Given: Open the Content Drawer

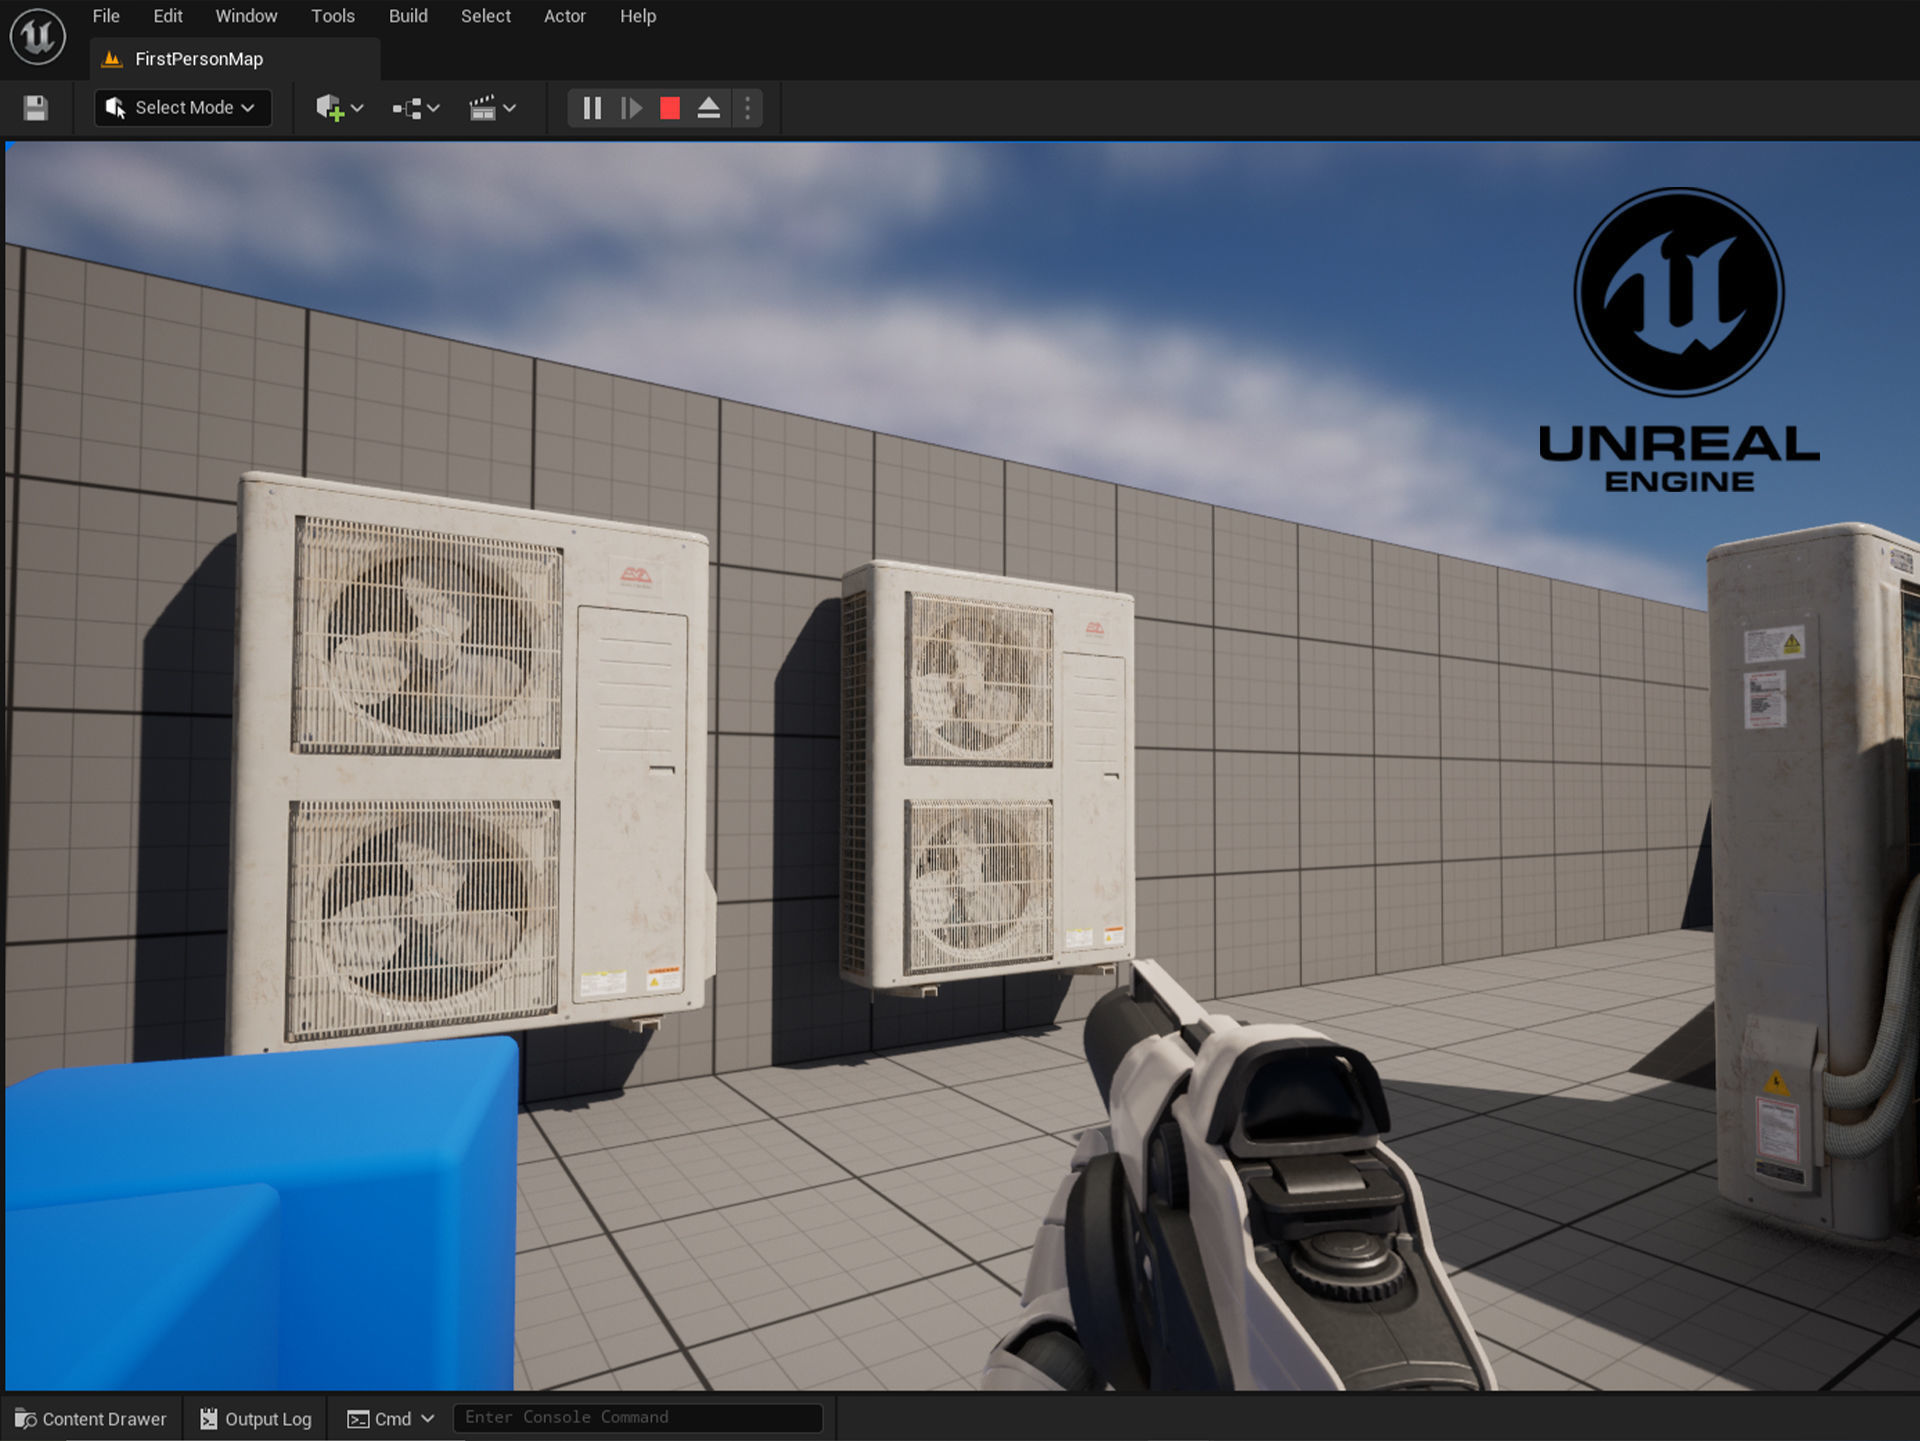Looking at the screenshot, I should (x=91, y=1419).
